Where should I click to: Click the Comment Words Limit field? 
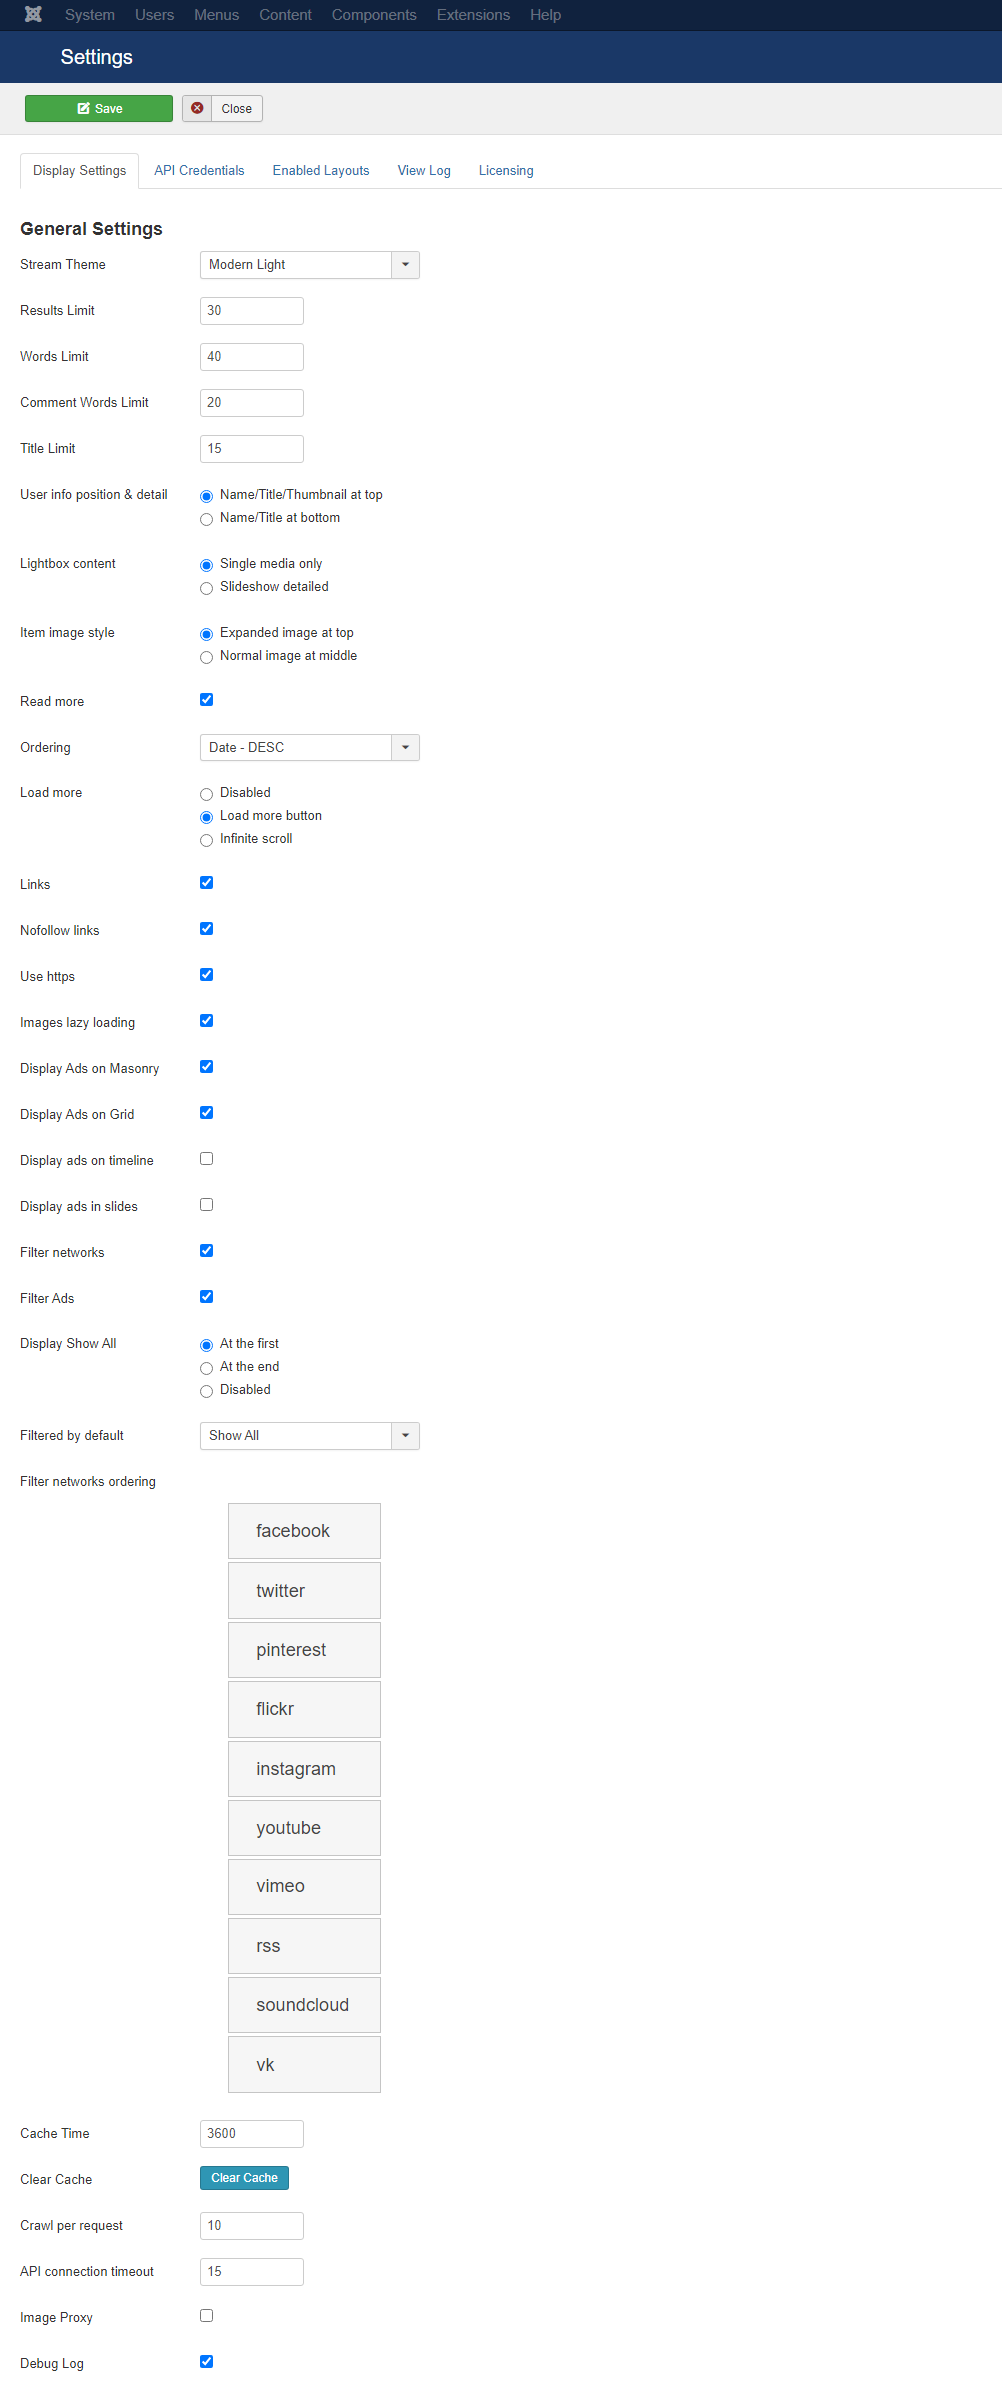pyautogui.click(x=252, y=403)
